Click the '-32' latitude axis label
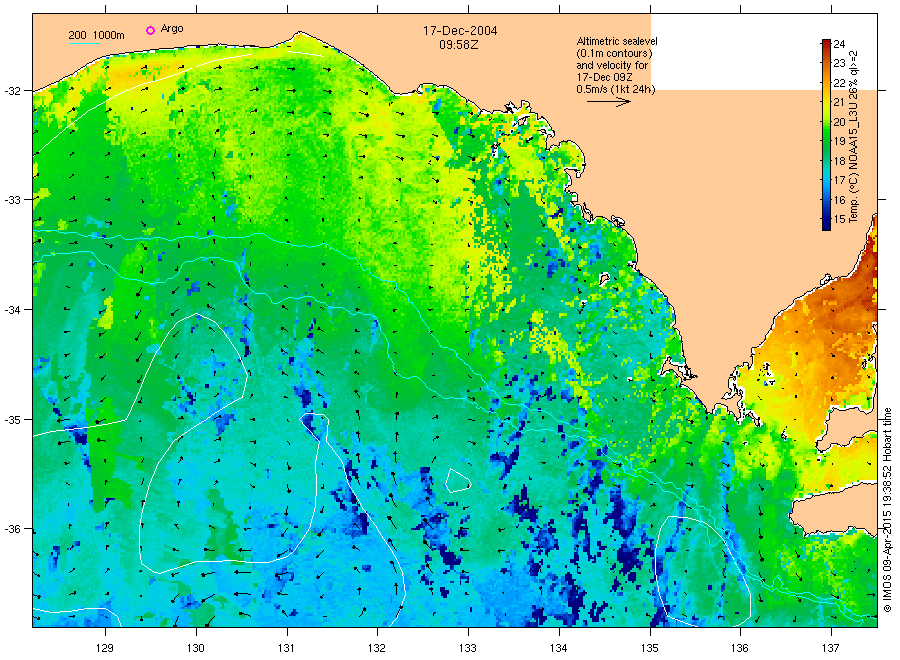The width and height of the screenshot is (900, 660). pos(12,91)
